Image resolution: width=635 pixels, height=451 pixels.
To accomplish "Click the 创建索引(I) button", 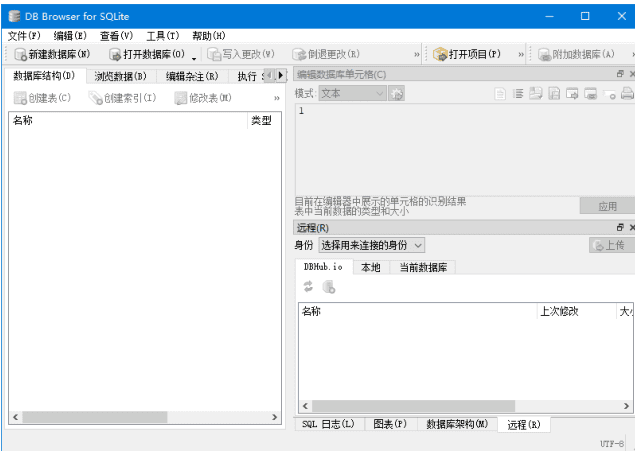I will click(122, 98).
